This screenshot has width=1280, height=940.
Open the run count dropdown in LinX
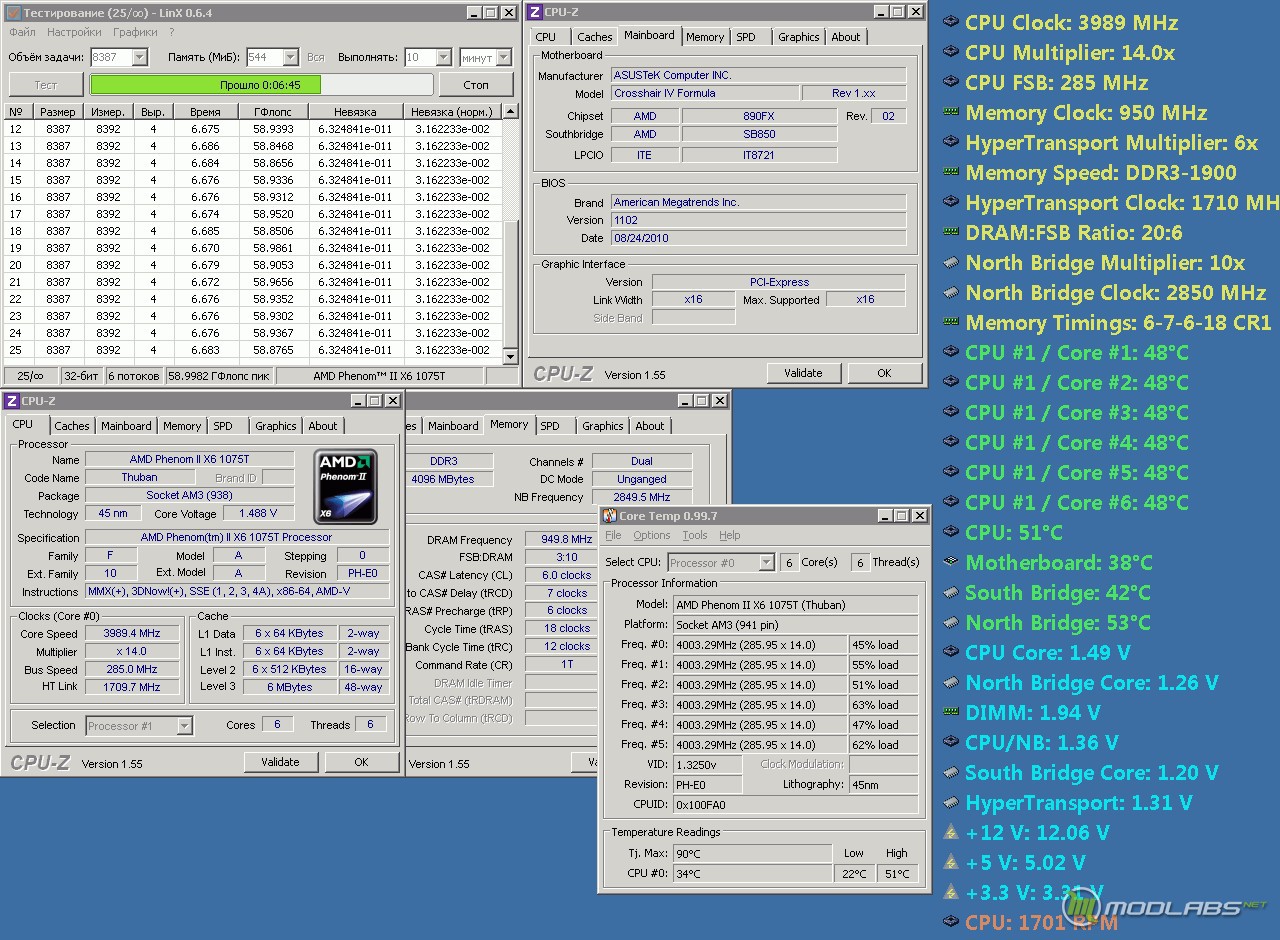[x=442, y=58]
